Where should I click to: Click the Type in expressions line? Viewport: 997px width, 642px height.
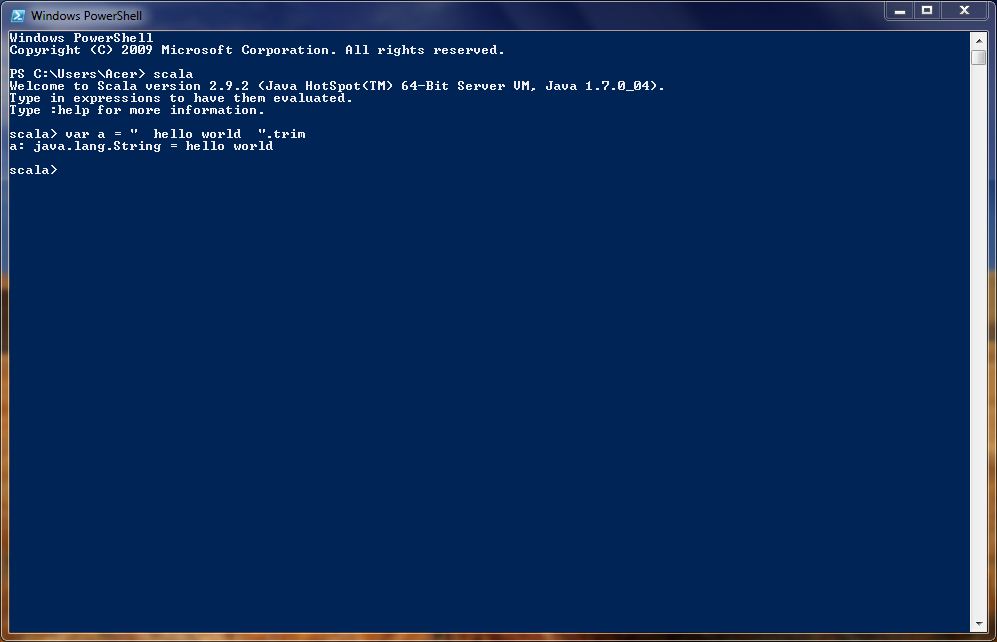click(x=181, y=98)
